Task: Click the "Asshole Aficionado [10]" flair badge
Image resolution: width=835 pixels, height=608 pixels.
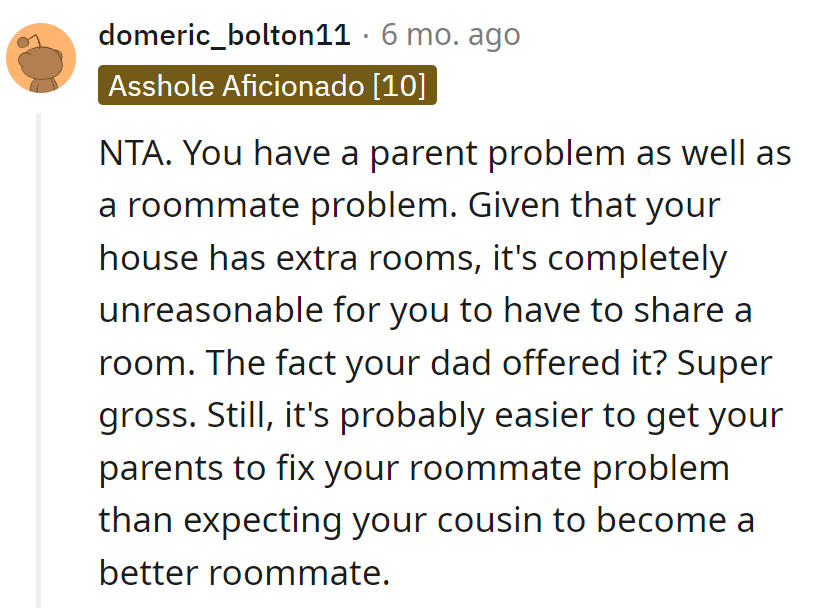Action: coord(267,86)
